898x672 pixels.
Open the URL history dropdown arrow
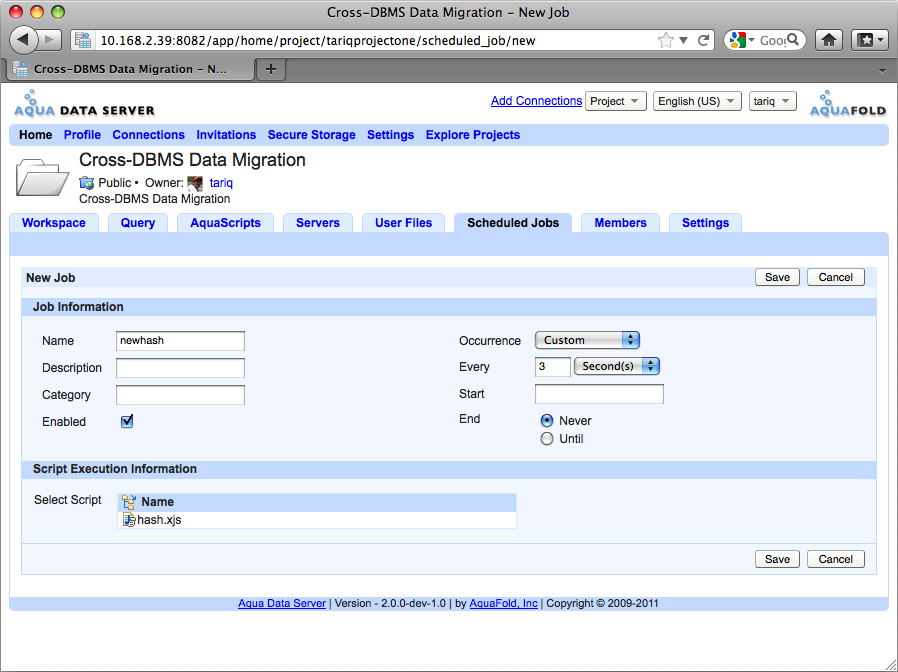[683, 40]
